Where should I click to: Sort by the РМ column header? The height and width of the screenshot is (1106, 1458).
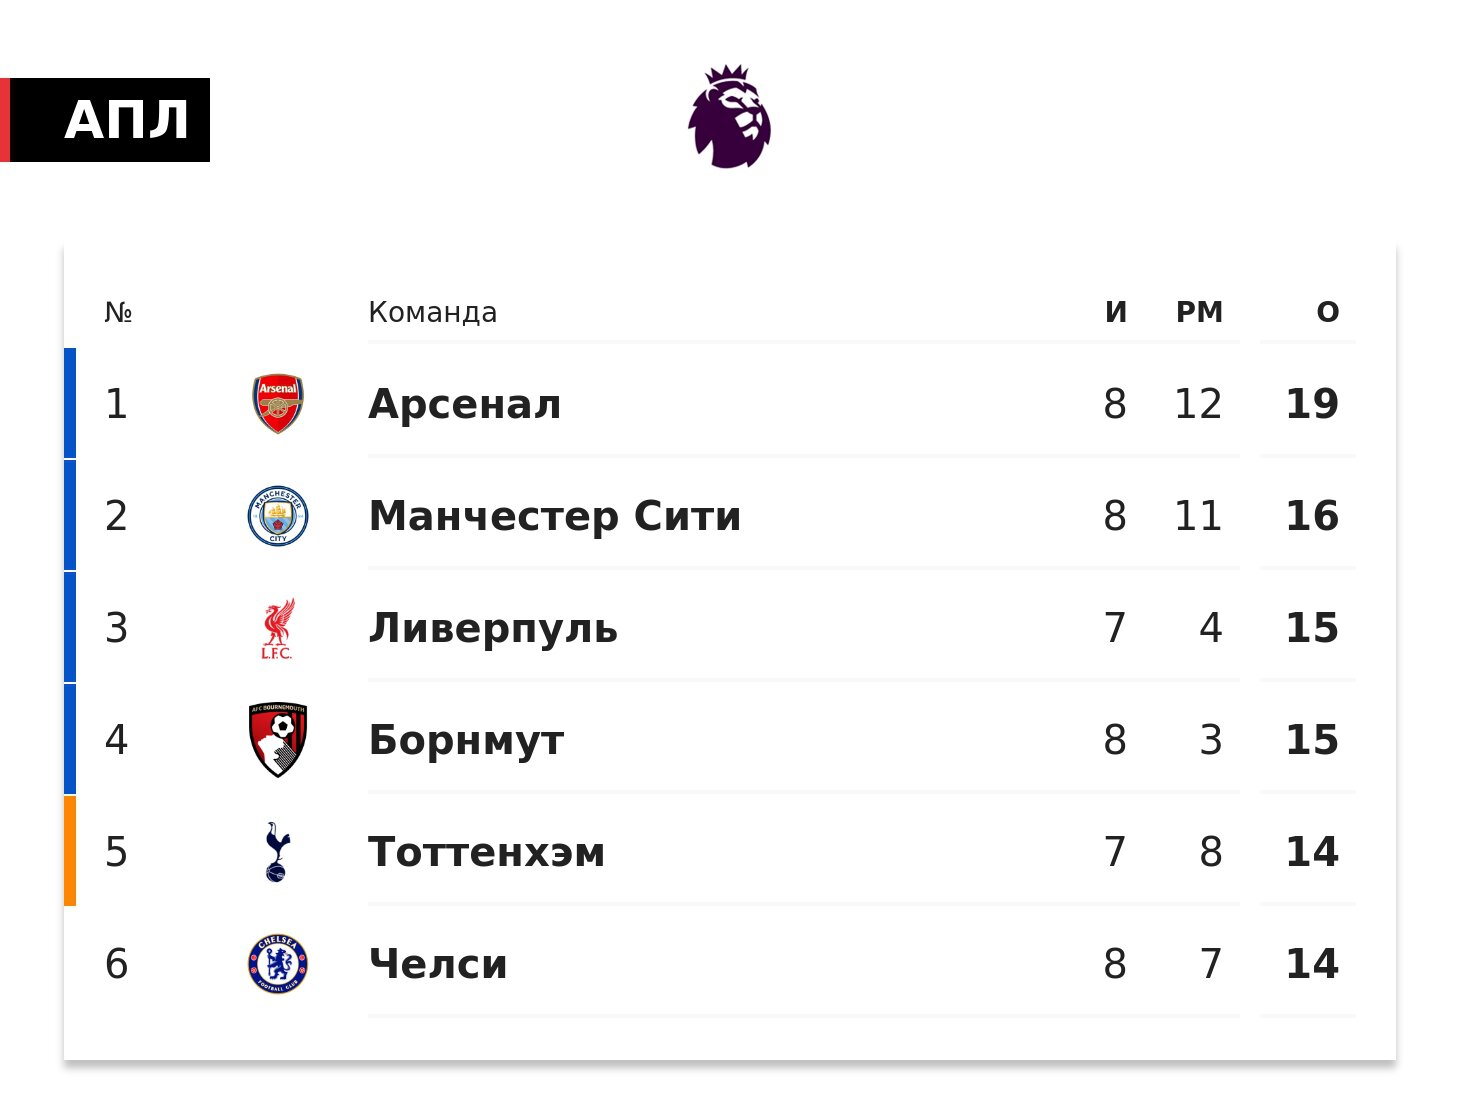(x=1199, y=312)
